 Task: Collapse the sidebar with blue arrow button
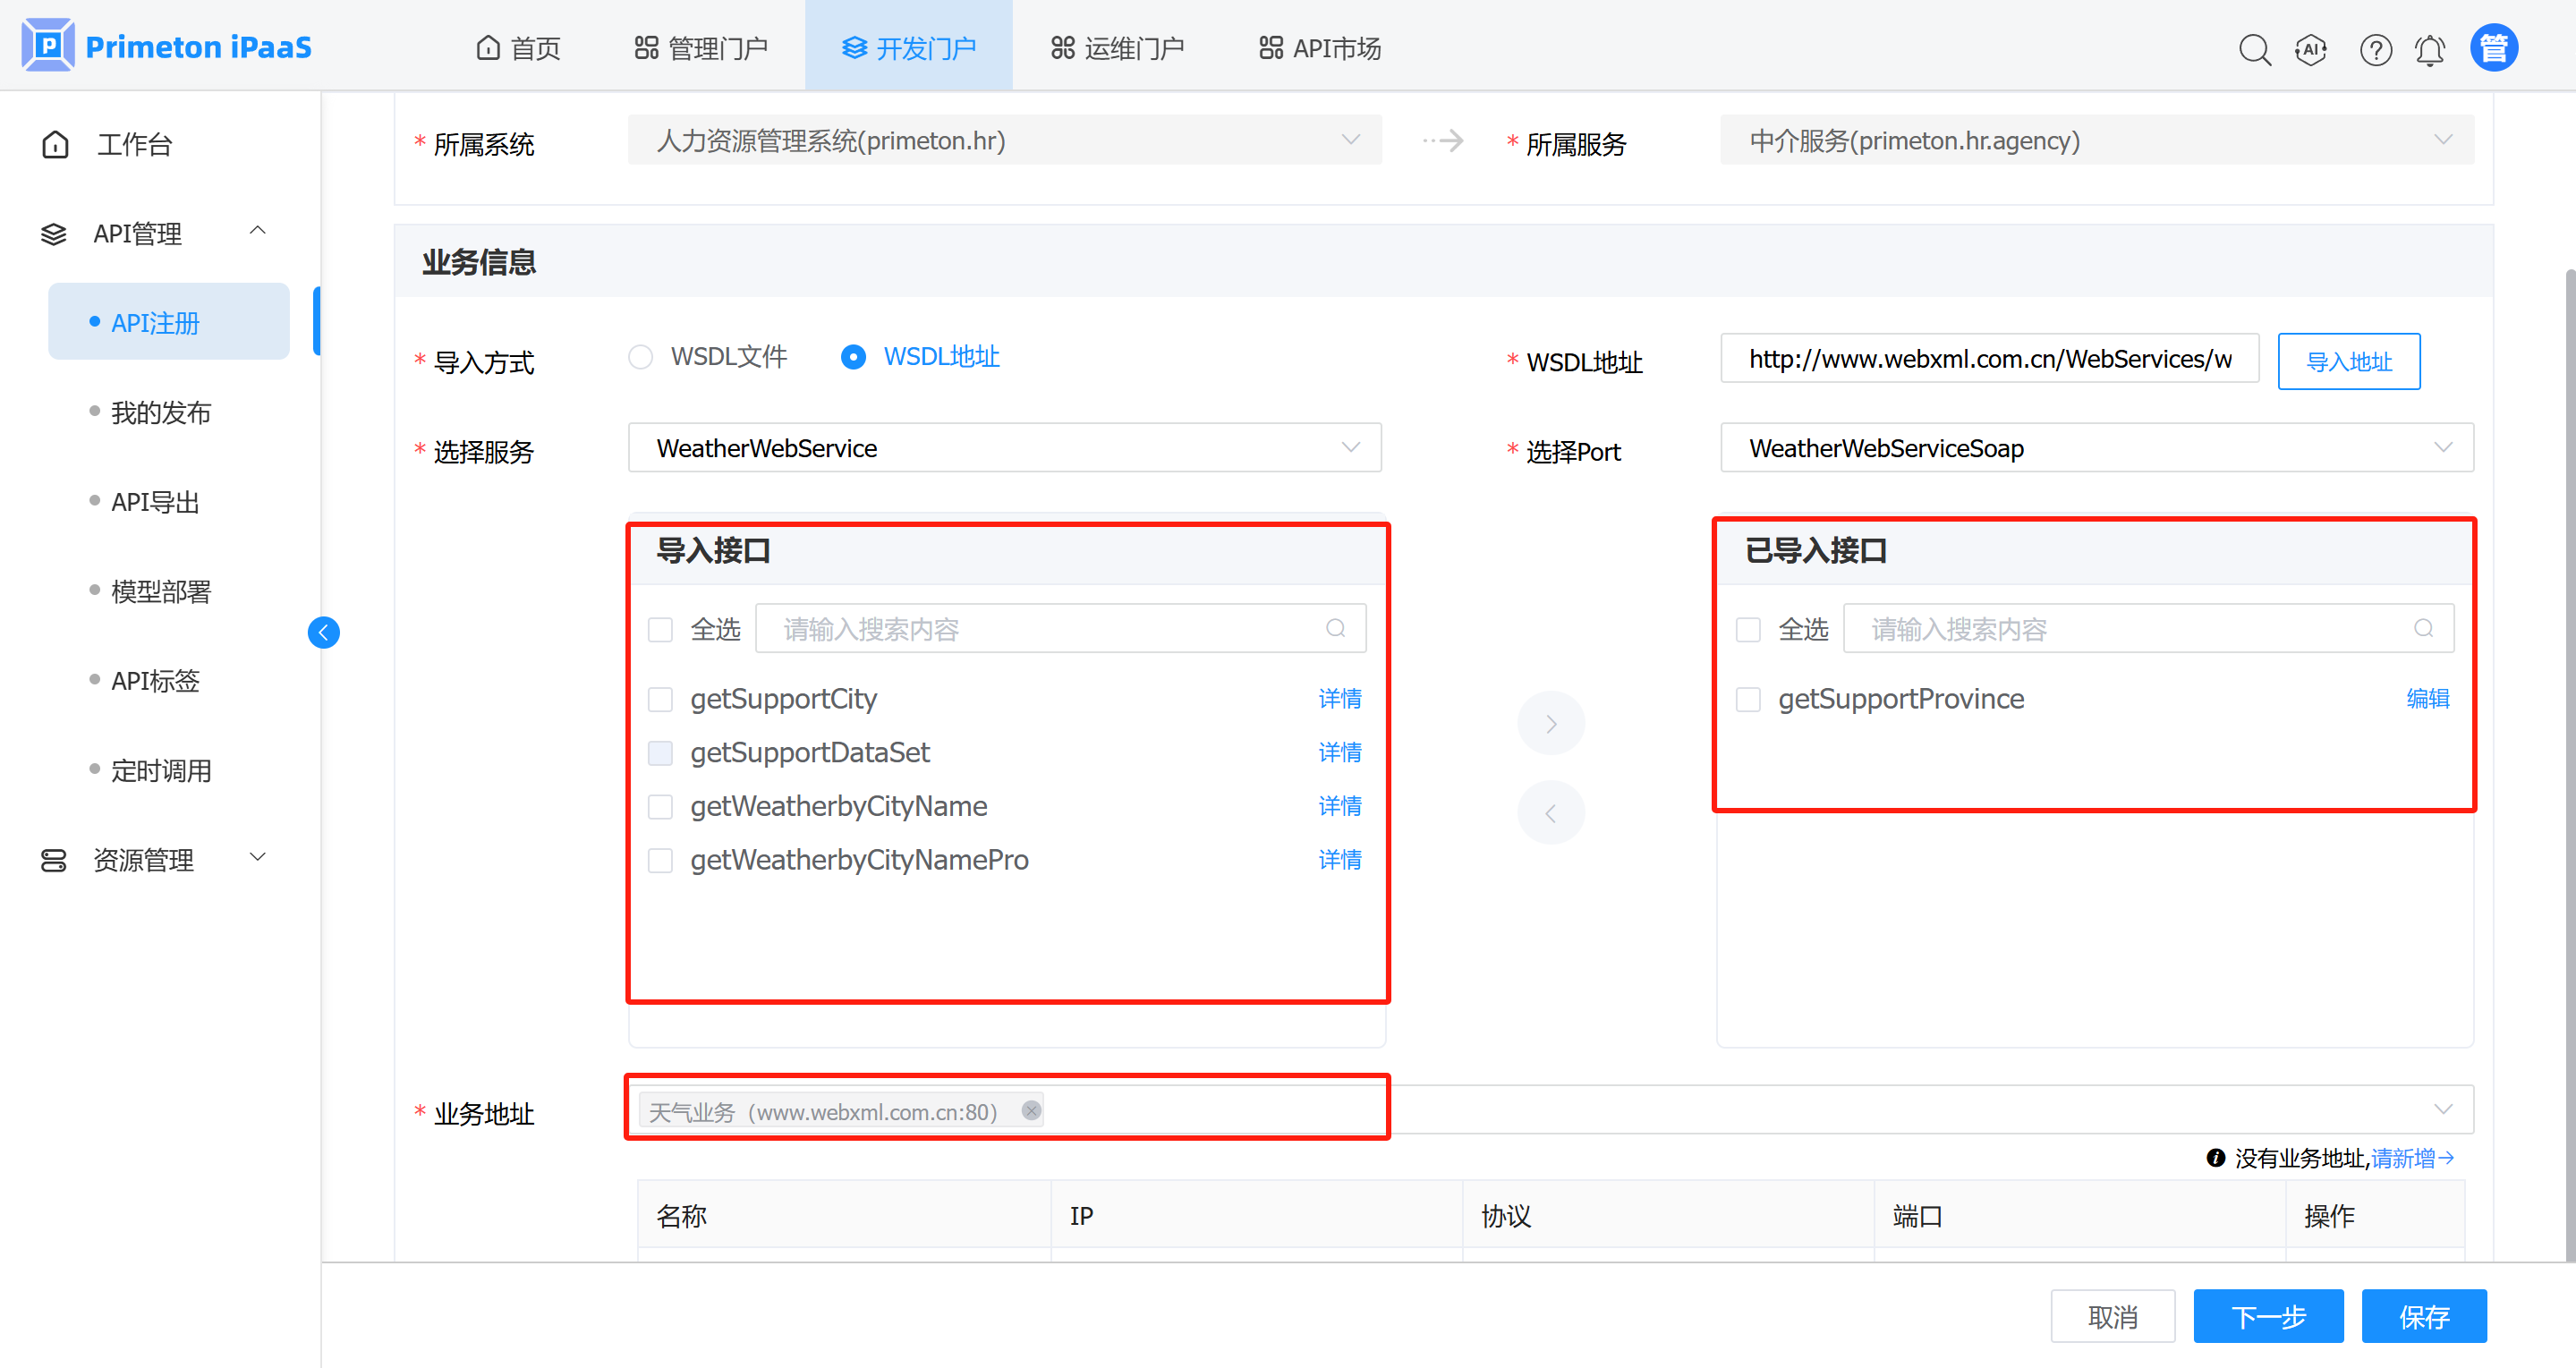(x=323, y=632)
